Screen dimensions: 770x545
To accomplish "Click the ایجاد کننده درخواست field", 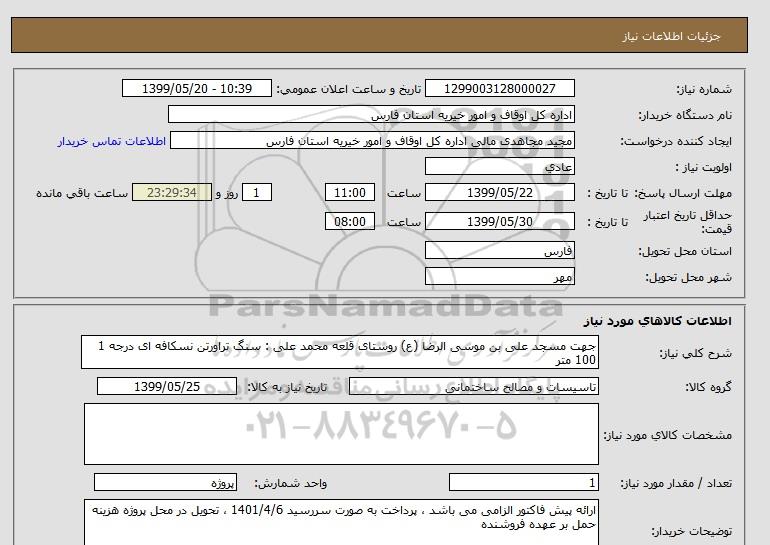I will [x=372, y=140].
